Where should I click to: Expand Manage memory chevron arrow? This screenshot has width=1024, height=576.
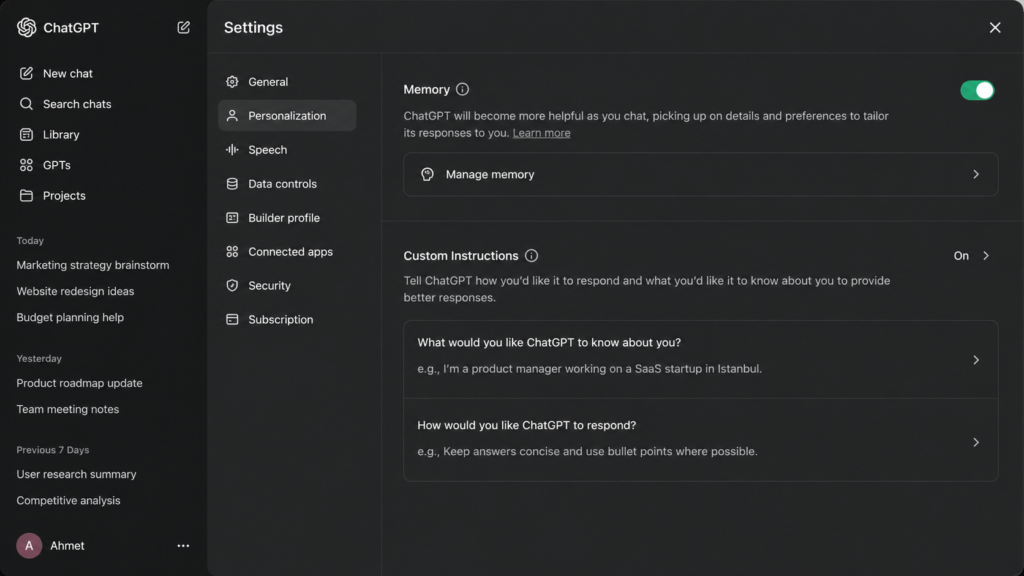click(976, 174)
